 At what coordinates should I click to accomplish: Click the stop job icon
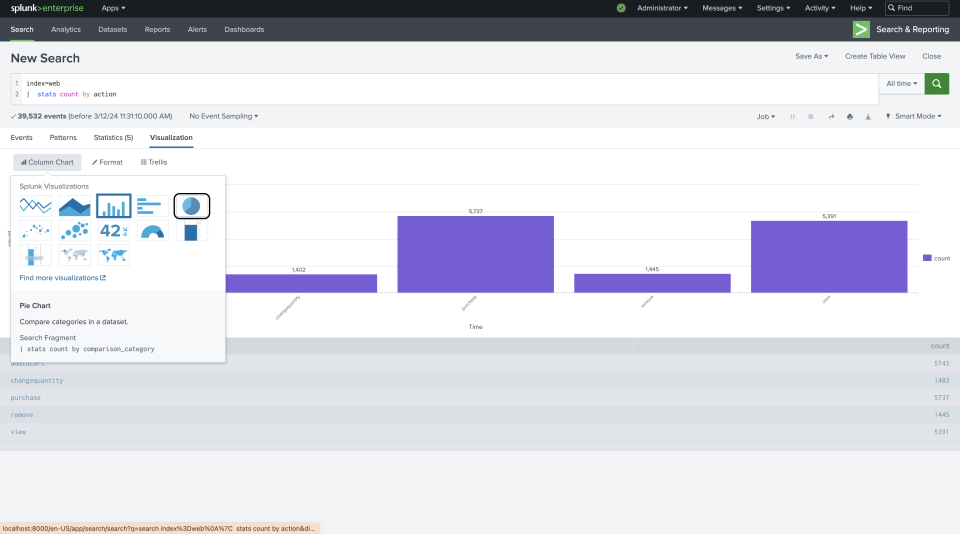(811, 116)
